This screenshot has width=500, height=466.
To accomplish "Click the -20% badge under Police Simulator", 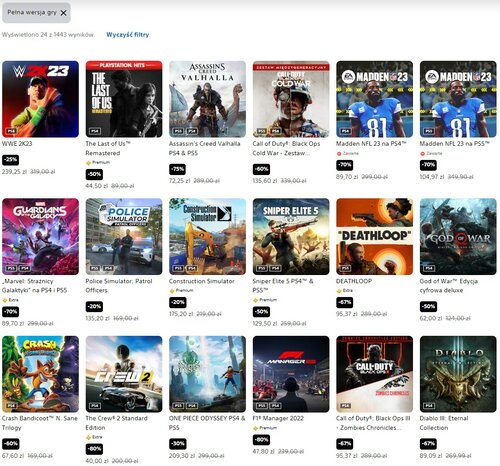I will (94, 306).
